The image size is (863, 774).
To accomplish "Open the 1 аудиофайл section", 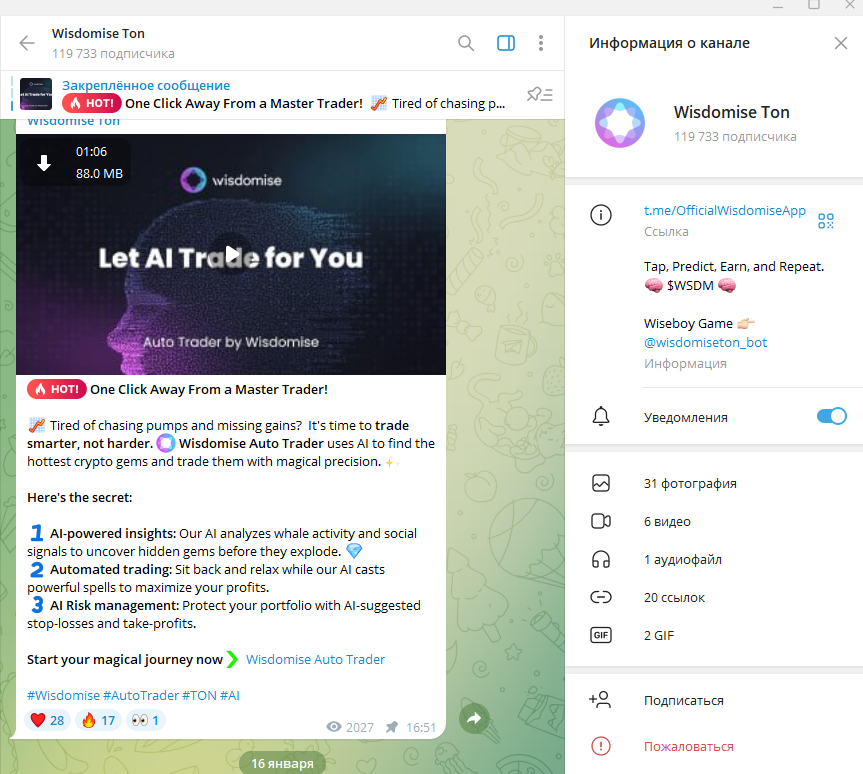I will tap(714, 559).
